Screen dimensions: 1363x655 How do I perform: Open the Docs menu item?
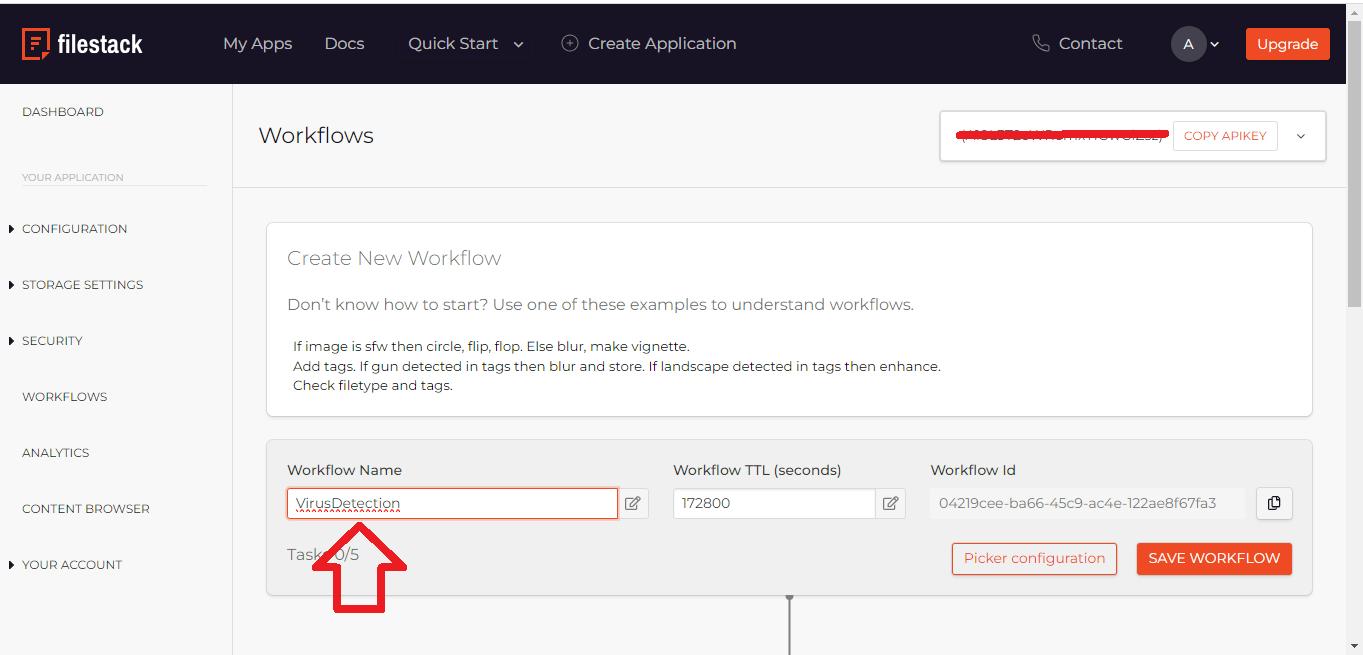click(344, 43)
